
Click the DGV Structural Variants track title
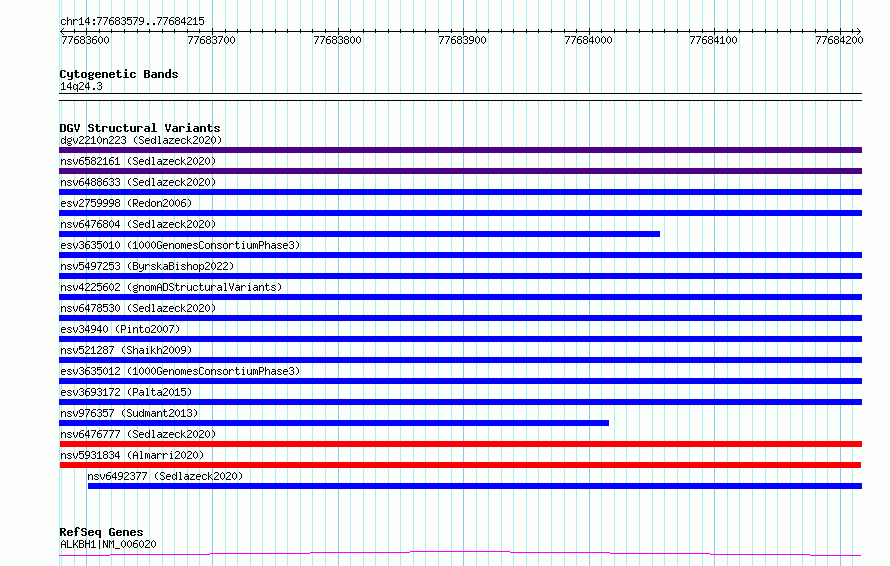point(140,128)
